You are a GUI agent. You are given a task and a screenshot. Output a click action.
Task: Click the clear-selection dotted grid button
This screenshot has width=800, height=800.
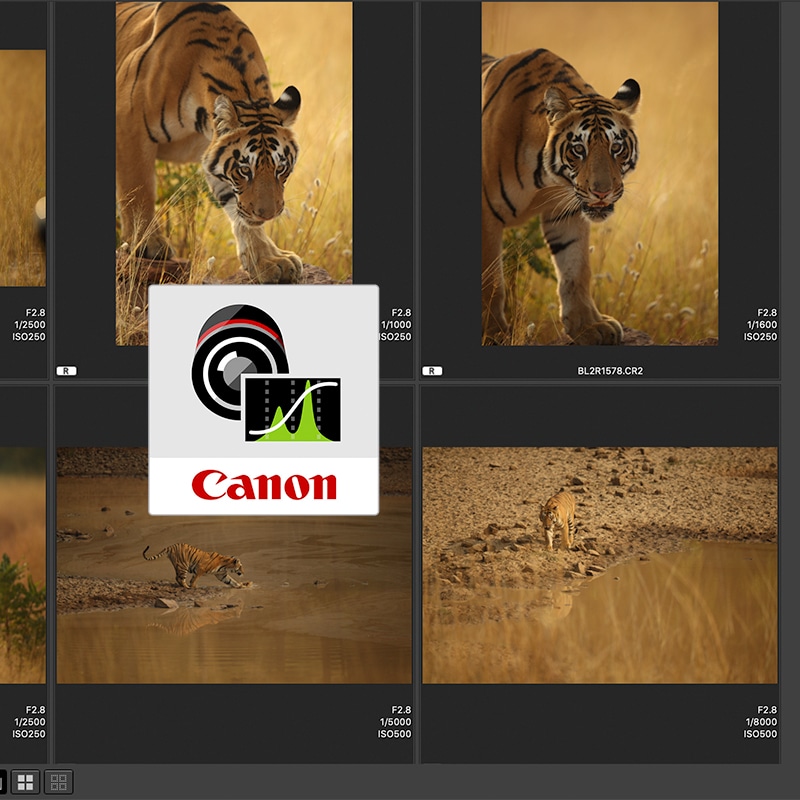point(59,782)
